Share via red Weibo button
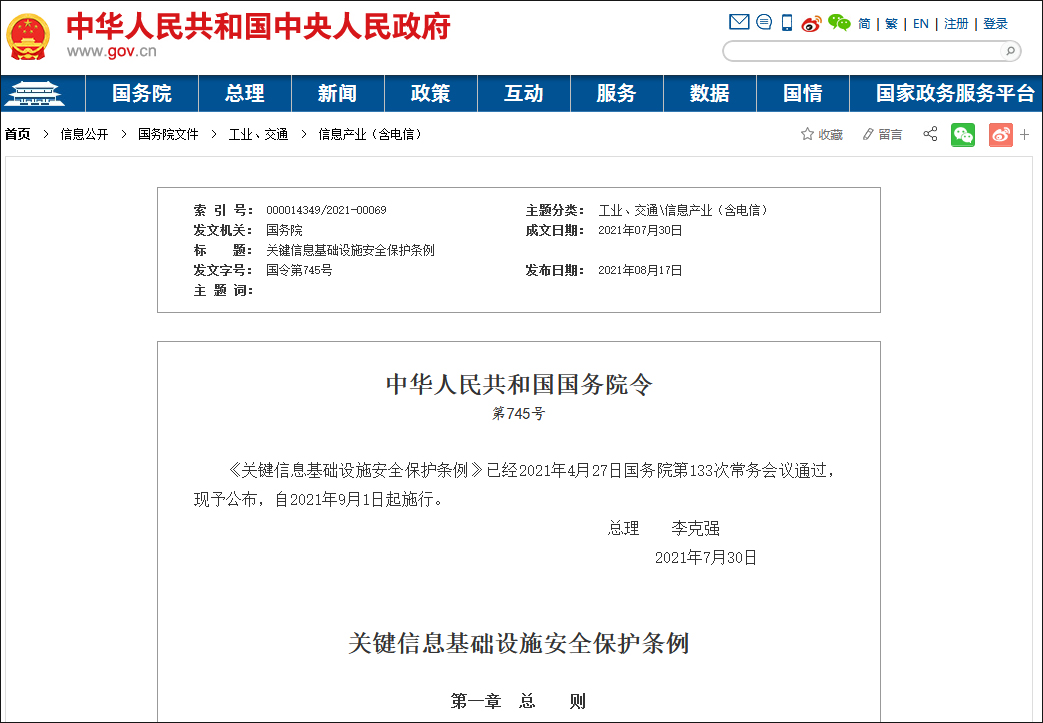The height and width of the screenshot is (723, 1043). pos(1000,135)
